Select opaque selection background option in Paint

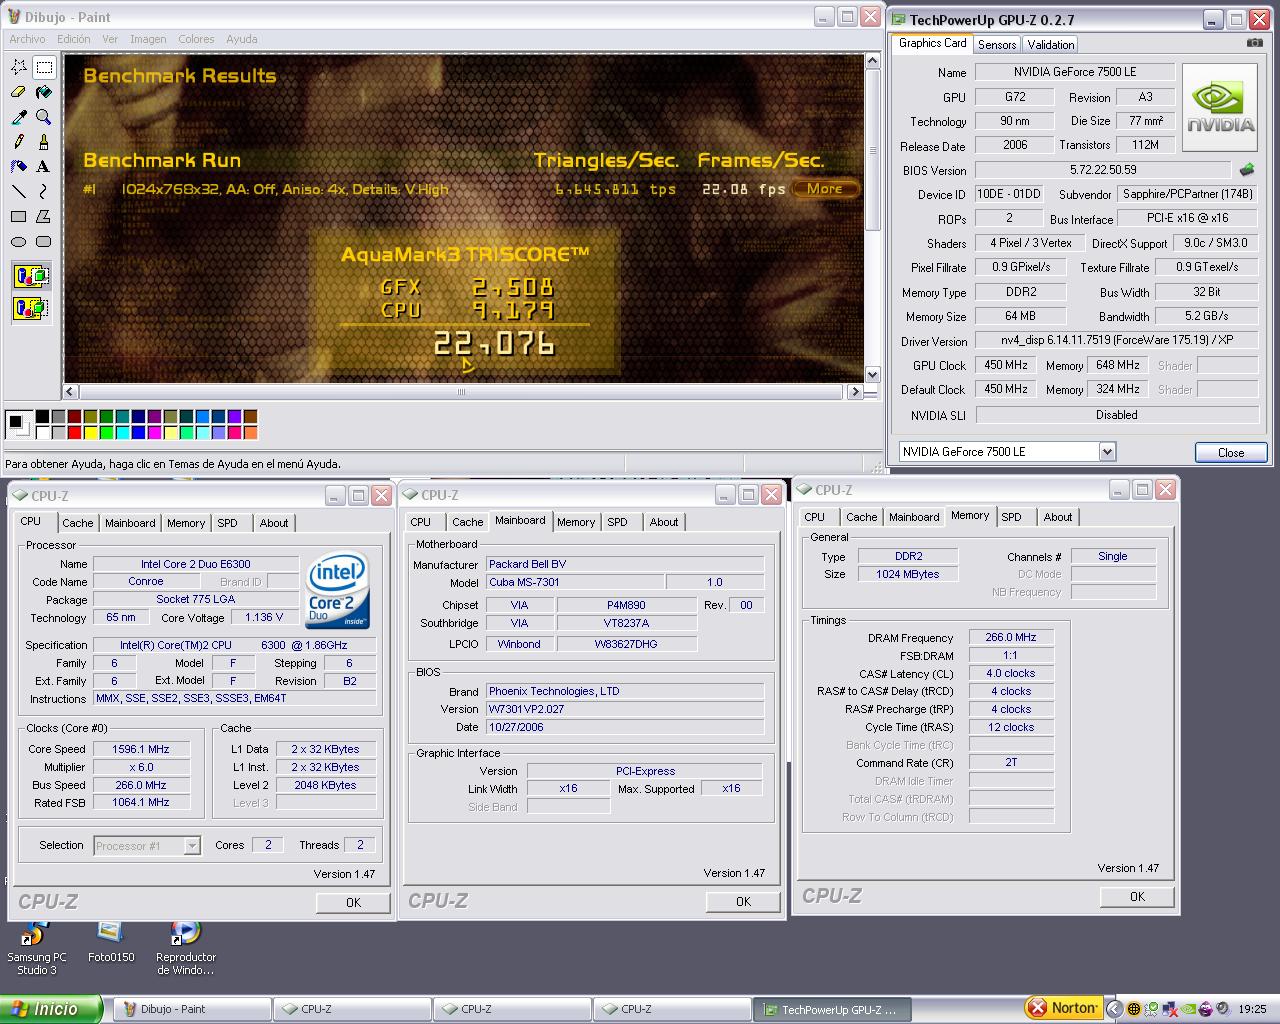pos(31,277)
